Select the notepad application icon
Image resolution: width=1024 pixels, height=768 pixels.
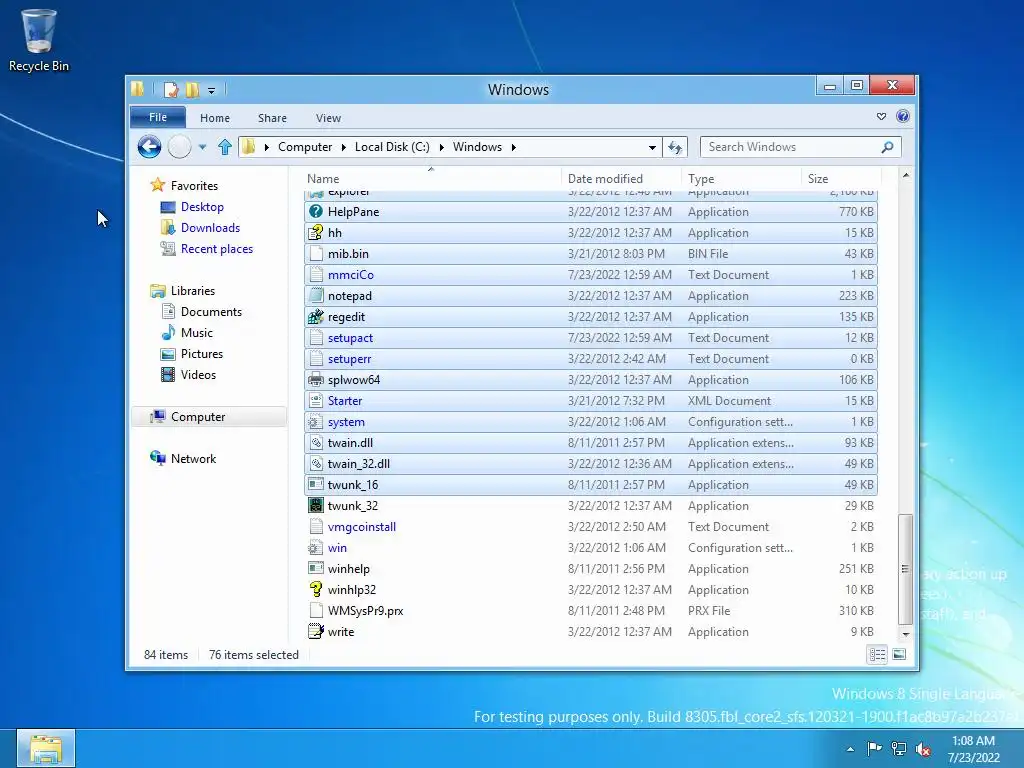[316, 296]
